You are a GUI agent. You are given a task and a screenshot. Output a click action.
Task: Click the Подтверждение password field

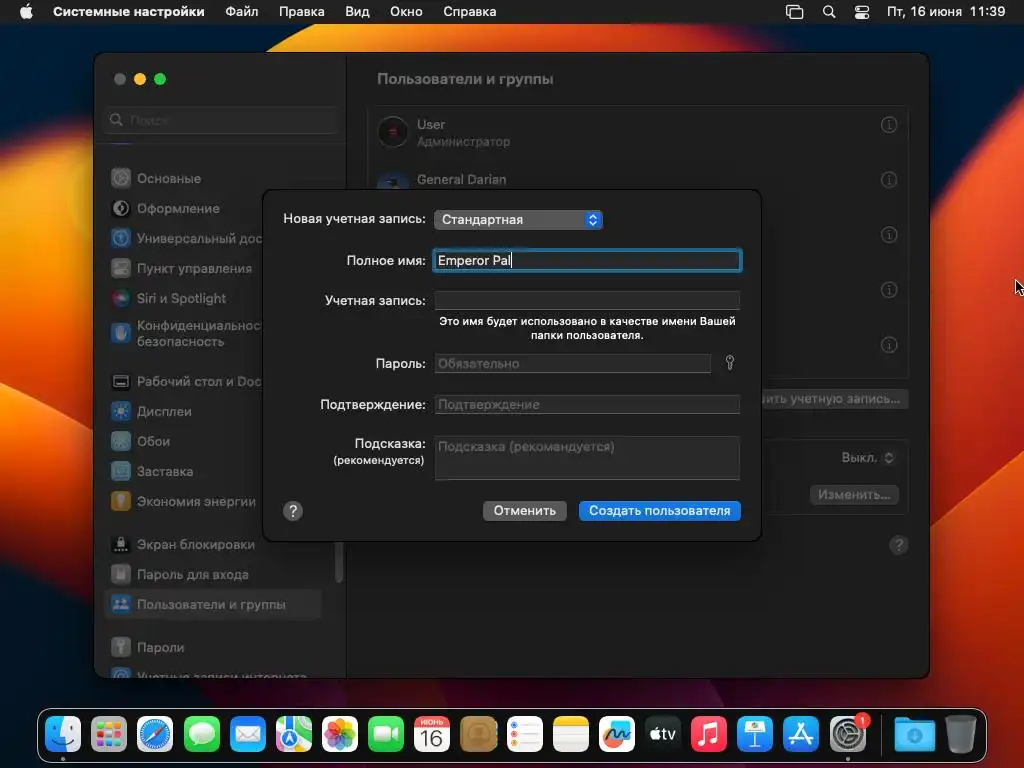(587, 404)
